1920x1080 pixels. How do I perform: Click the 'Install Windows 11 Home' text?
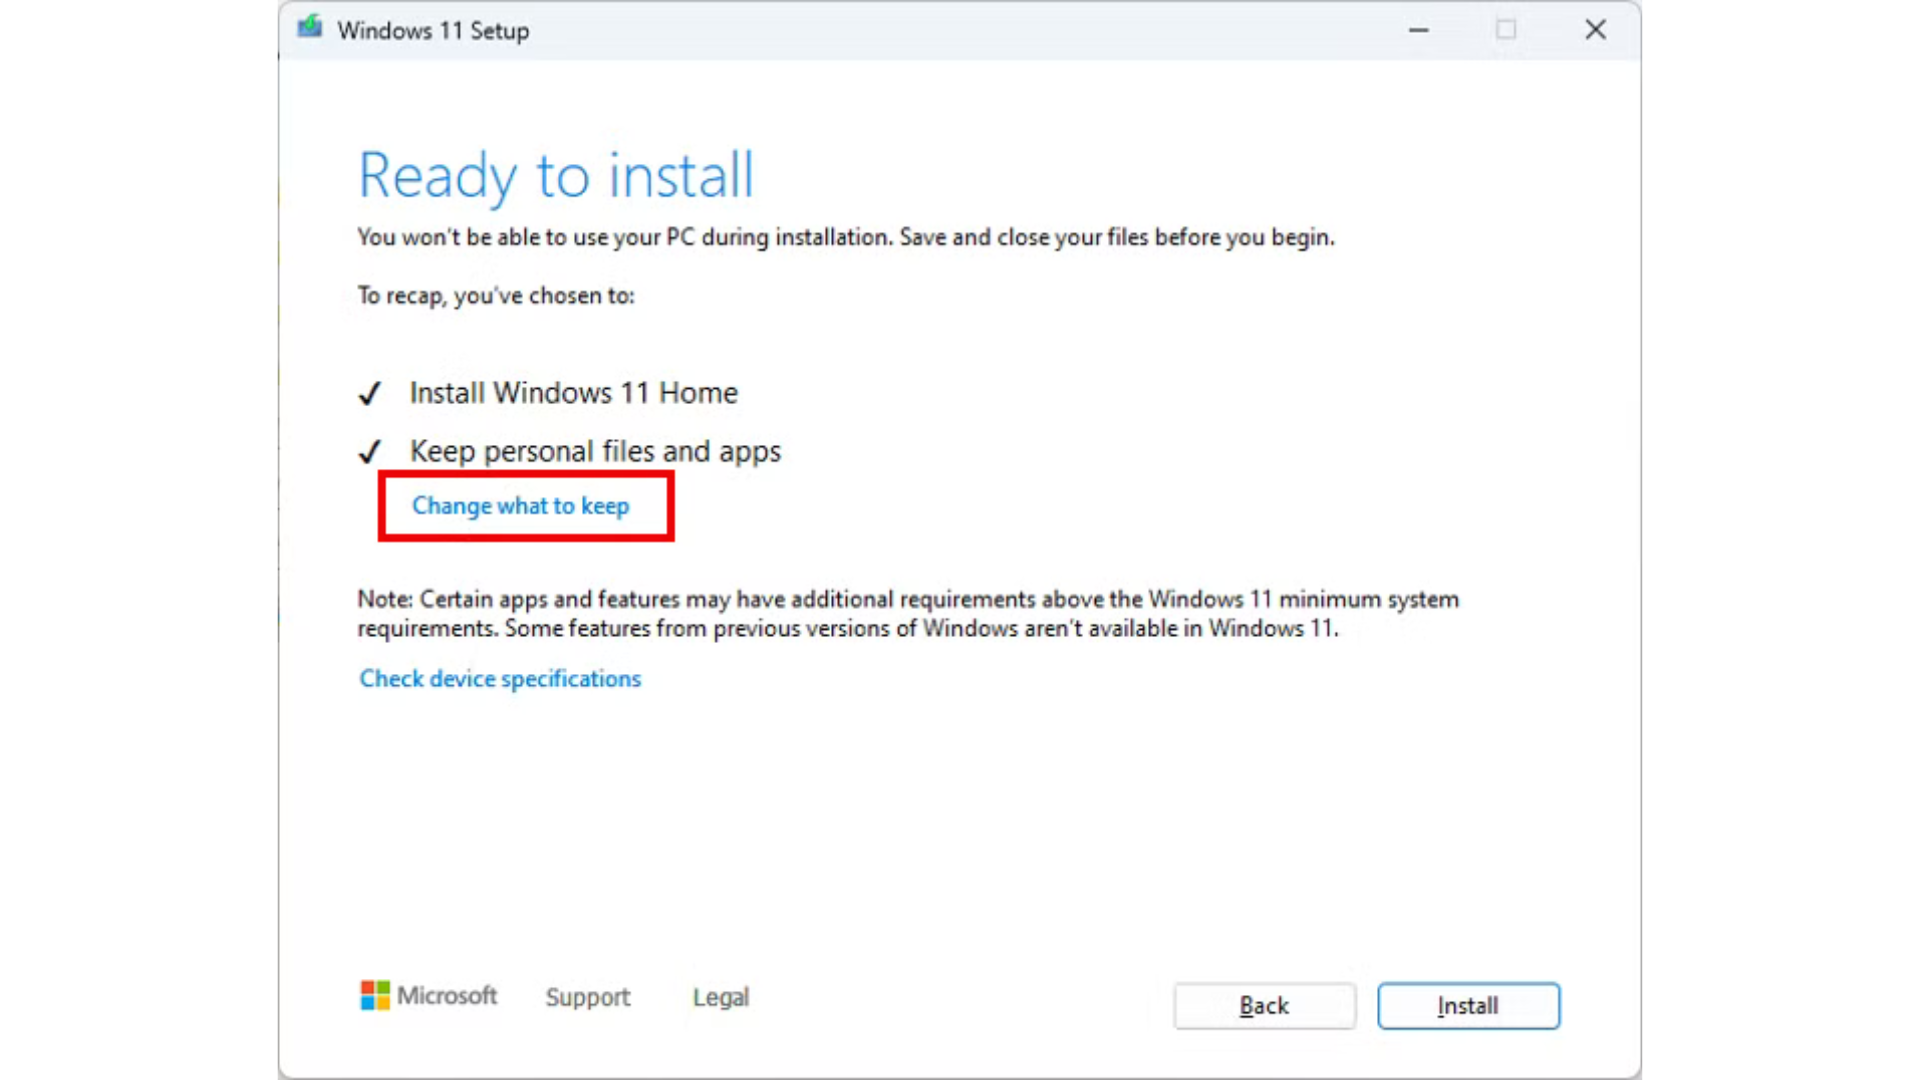[x=574, y=393]
